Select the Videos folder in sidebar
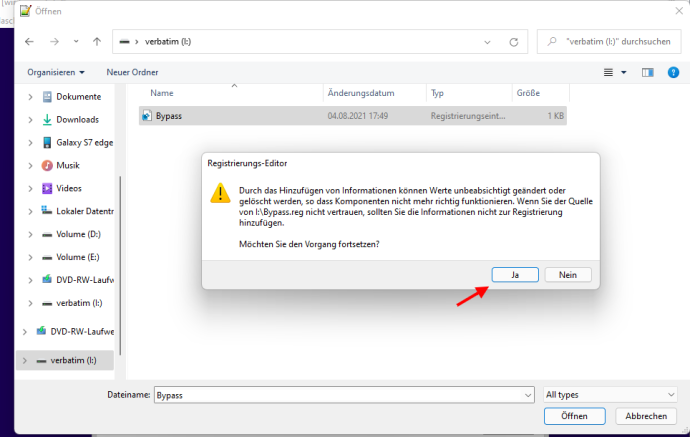Viewport: 690px width, 437px height. [68, 188]
